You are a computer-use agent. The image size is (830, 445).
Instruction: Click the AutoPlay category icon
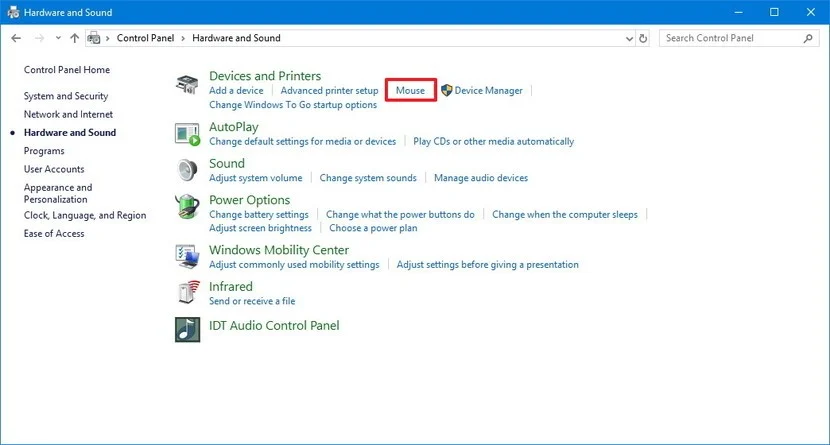point(187,134)
